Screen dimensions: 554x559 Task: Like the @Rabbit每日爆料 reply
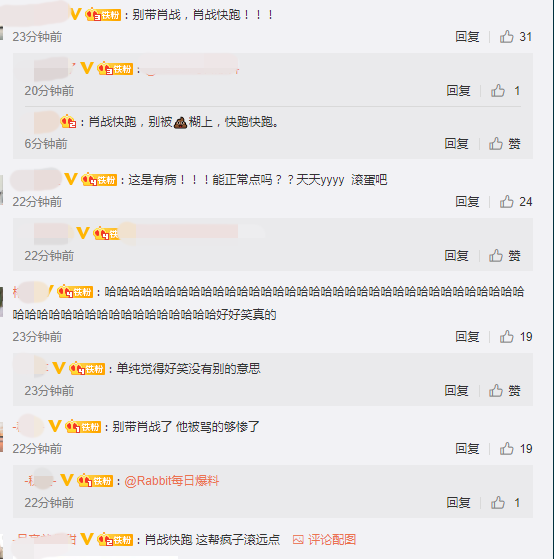(x=498, y=503)
